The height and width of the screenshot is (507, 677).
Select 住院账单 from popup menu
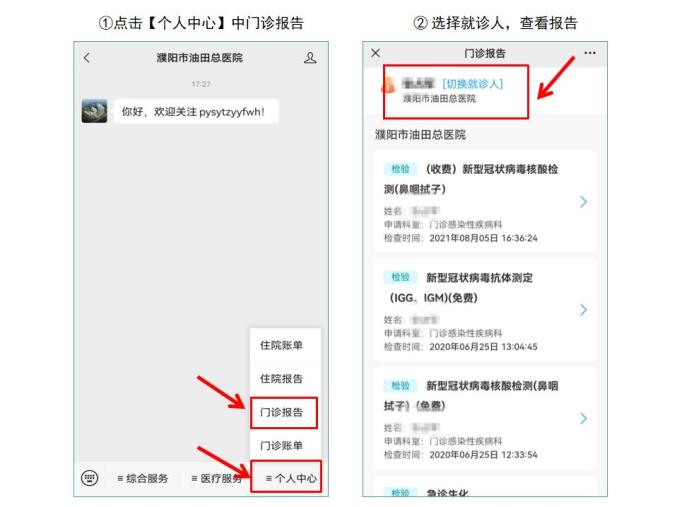[x=282, y=345]
